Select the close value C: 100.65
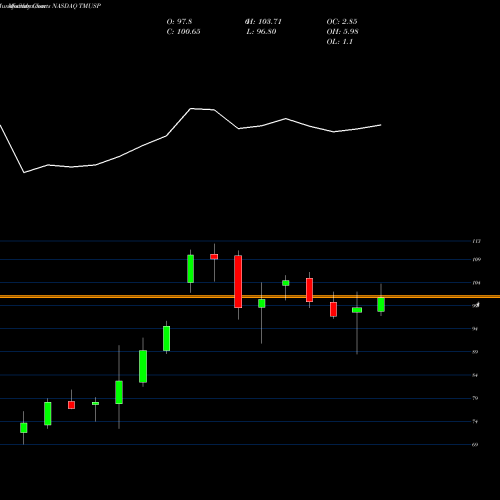 183,31
